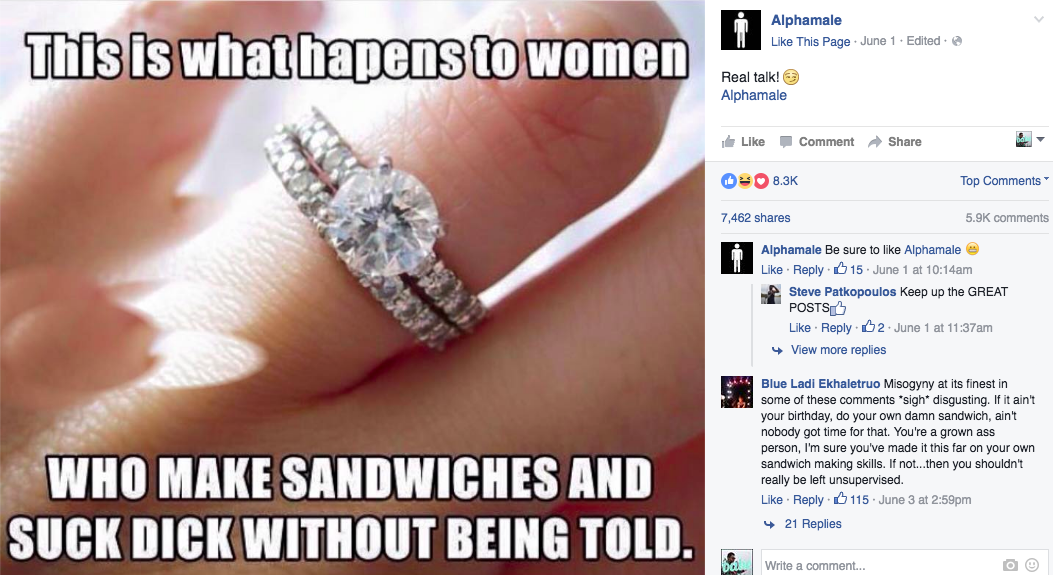Like the Steve Patkopoulos reply
The height and width of the screenshot is (575, 1053).
800,328
